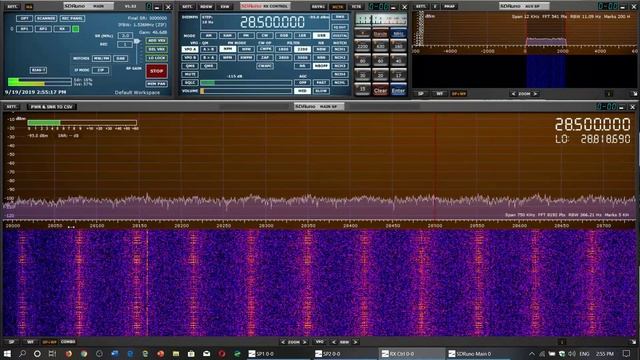Adjust the VOLUME slider in RX Control
This screenshot has height=360, width=640.
click(x=246, y=91)
